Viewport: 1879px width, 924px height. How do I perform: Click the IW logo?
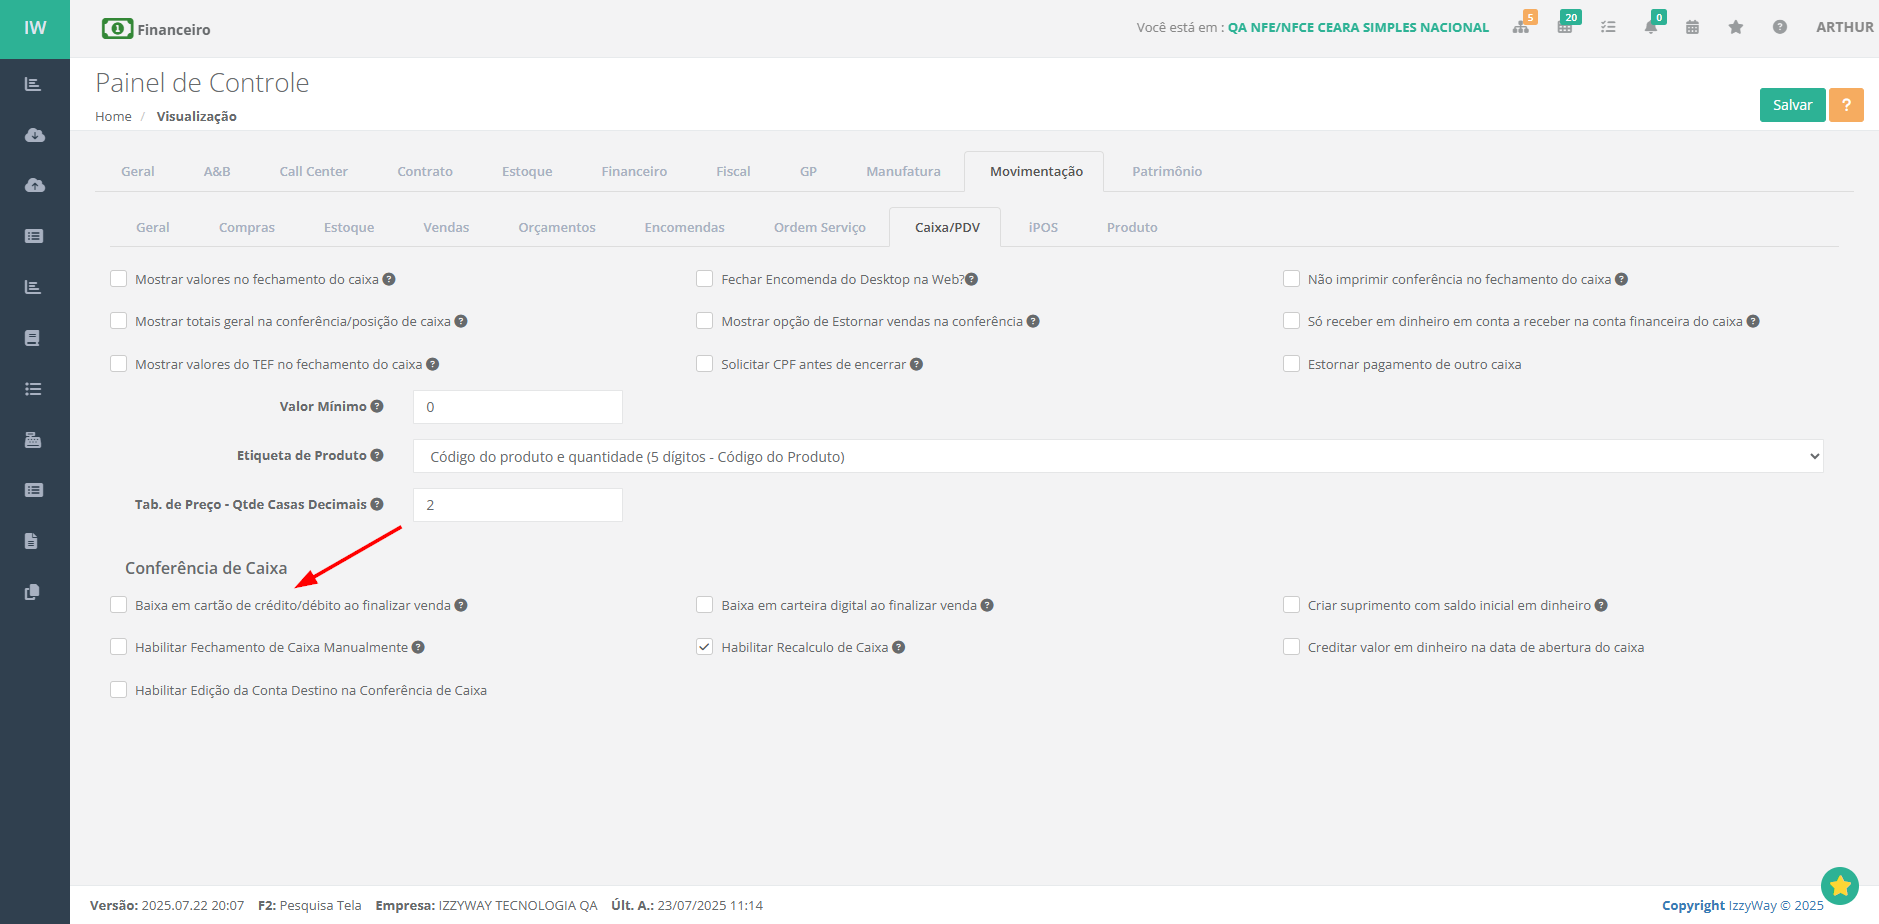[35, 28]
